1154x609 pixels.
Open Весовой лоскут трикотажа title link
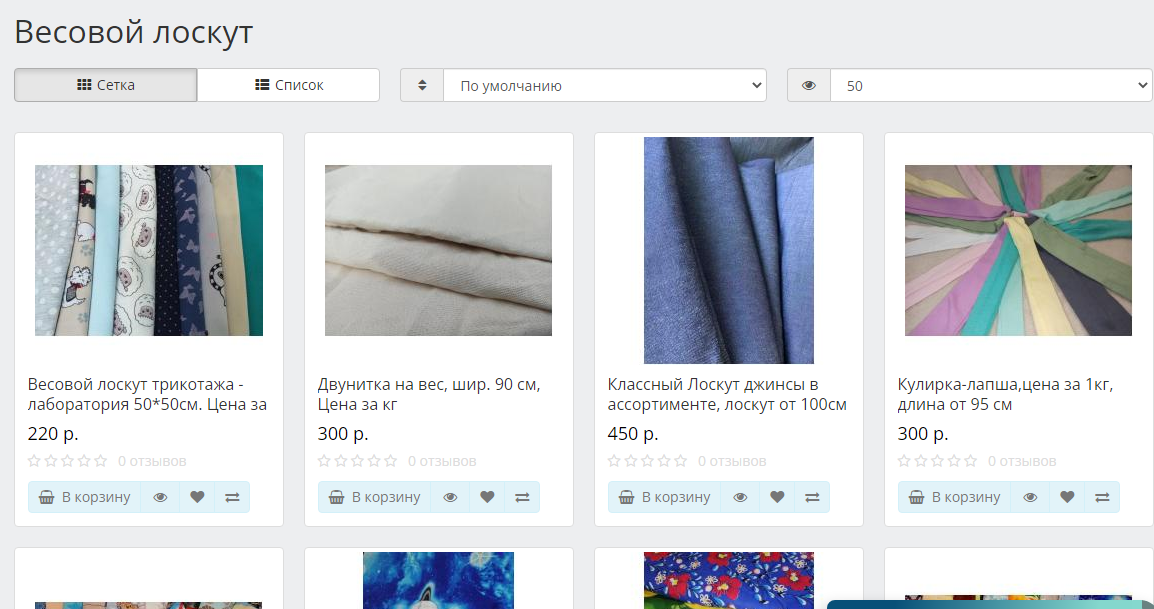pos(147,394)
